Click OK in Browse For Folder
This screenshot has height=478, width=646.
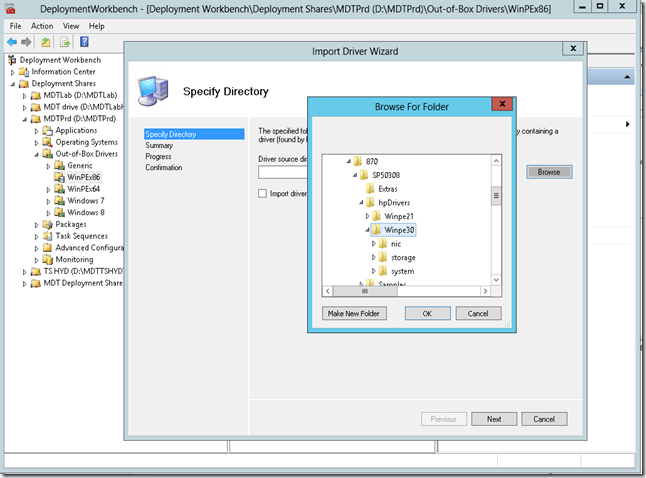(x=427, y=313)
